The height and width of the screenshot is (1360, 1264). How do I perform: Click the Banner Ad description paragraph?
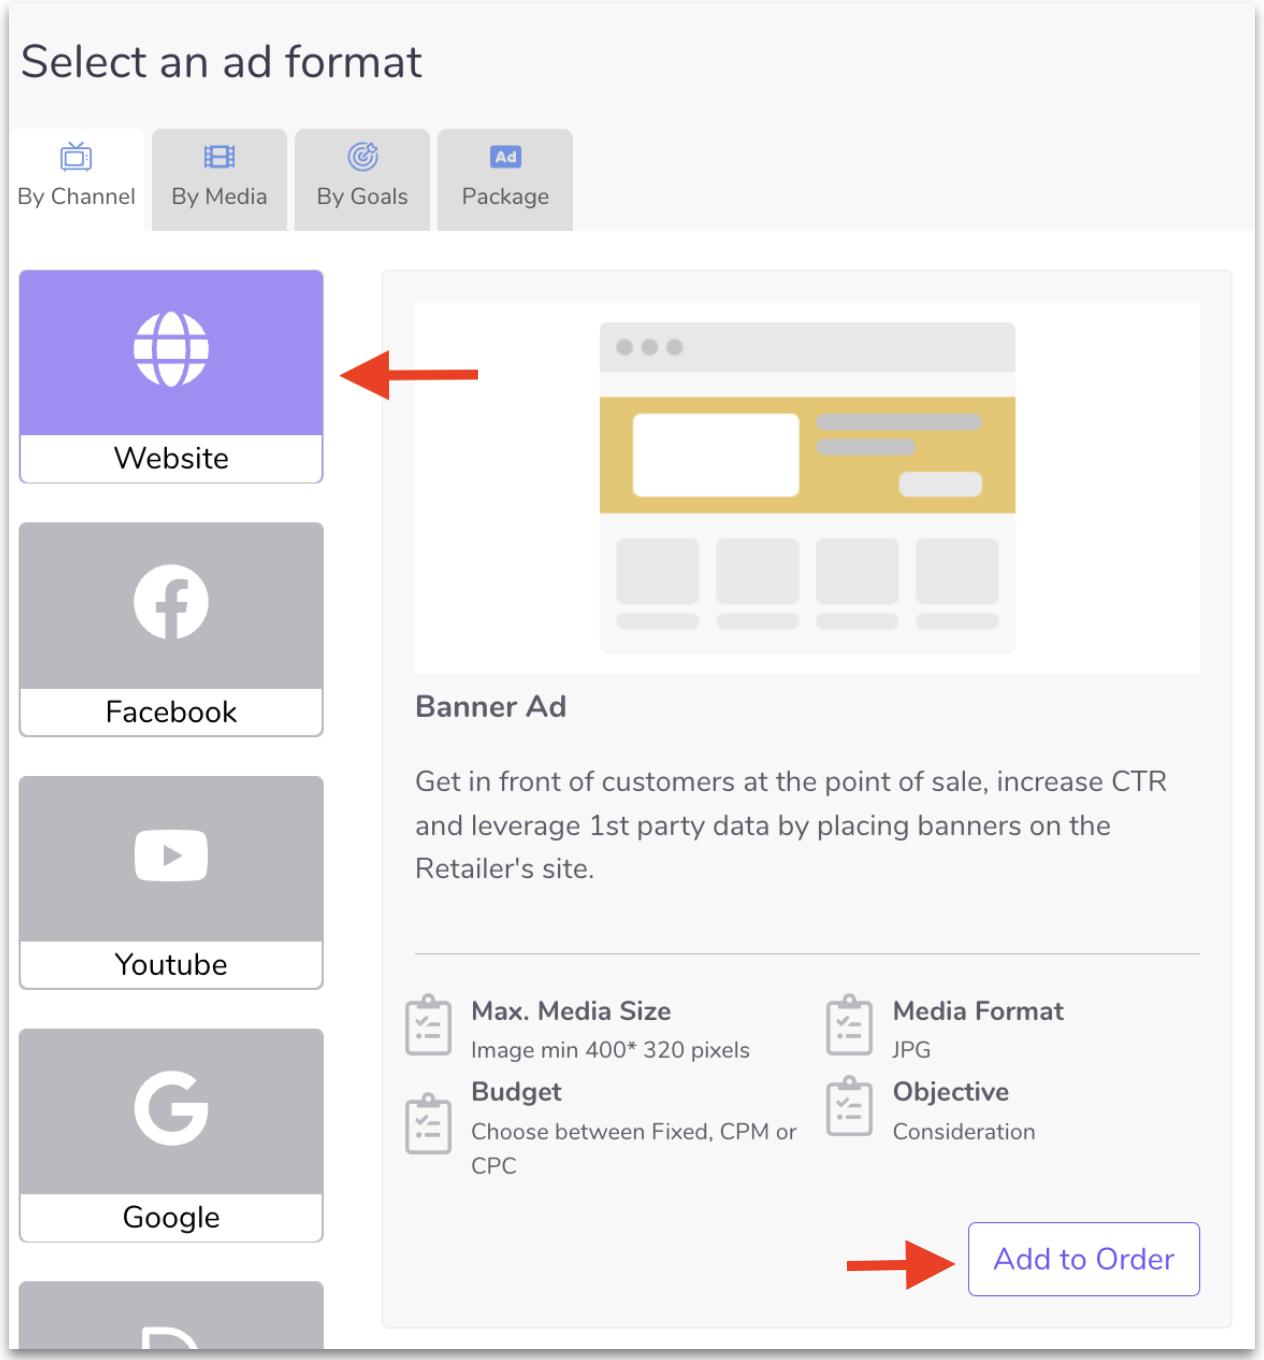coord(791,825)
